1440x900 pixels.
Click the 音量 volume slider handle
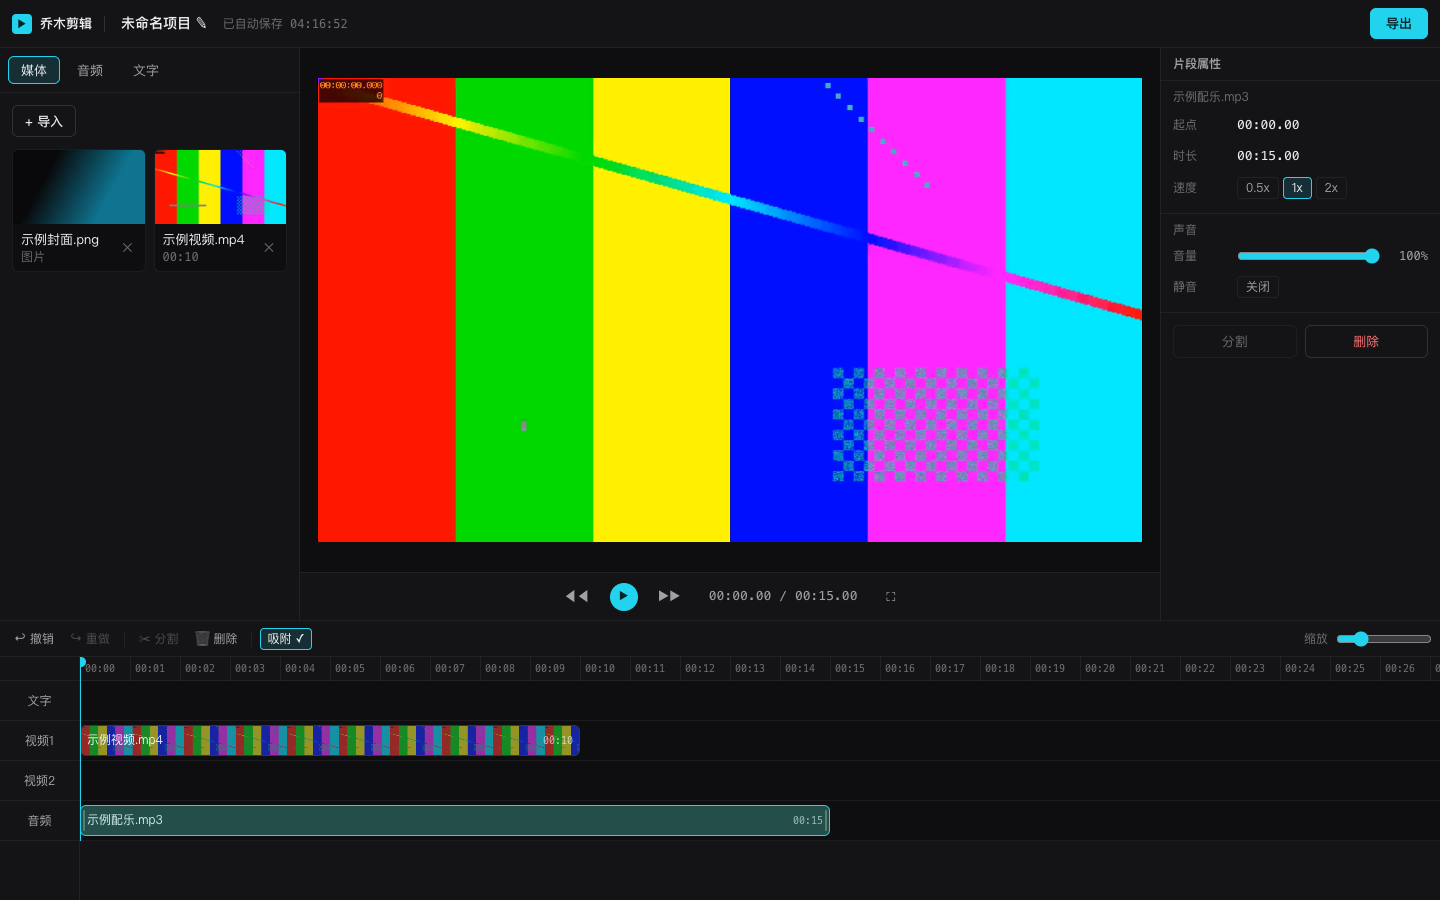pyautogui.click(x=1372, y=256)
